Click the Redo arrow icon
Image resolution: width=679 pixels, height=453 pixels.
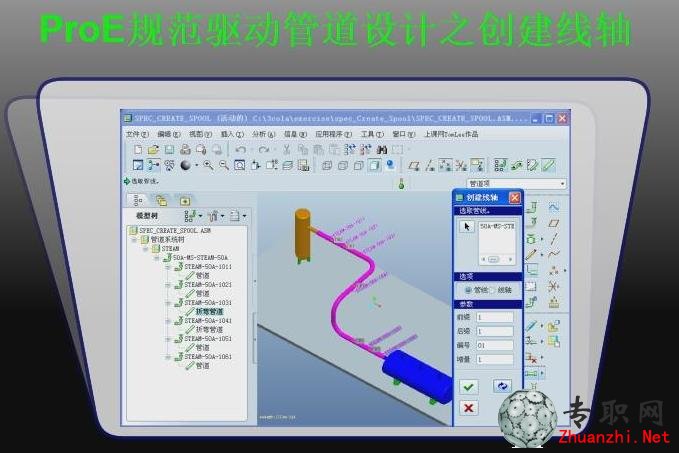[x=263, y=150]
